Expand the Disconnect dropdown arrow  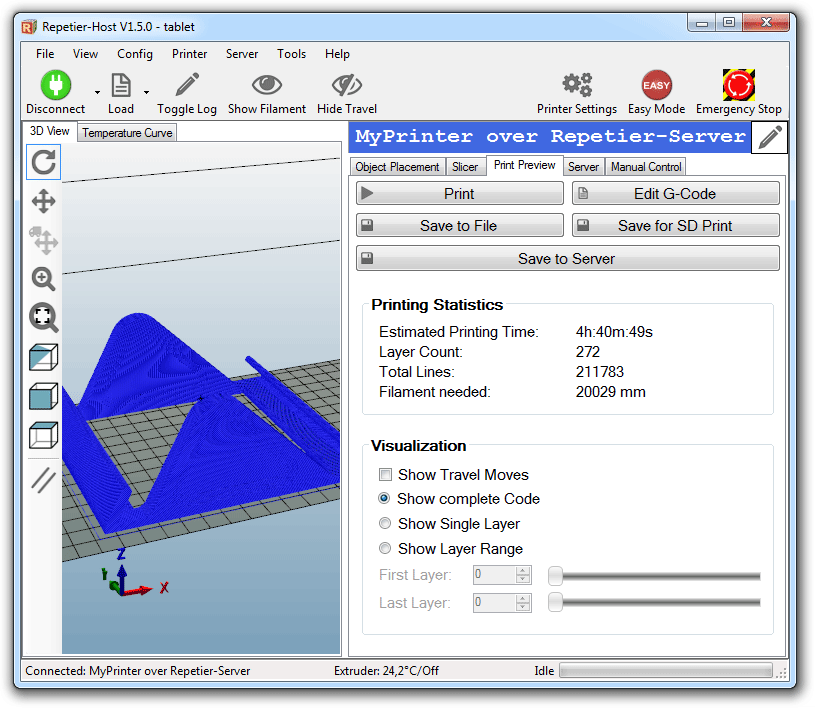pyautogui.click(x=97, y=92)
